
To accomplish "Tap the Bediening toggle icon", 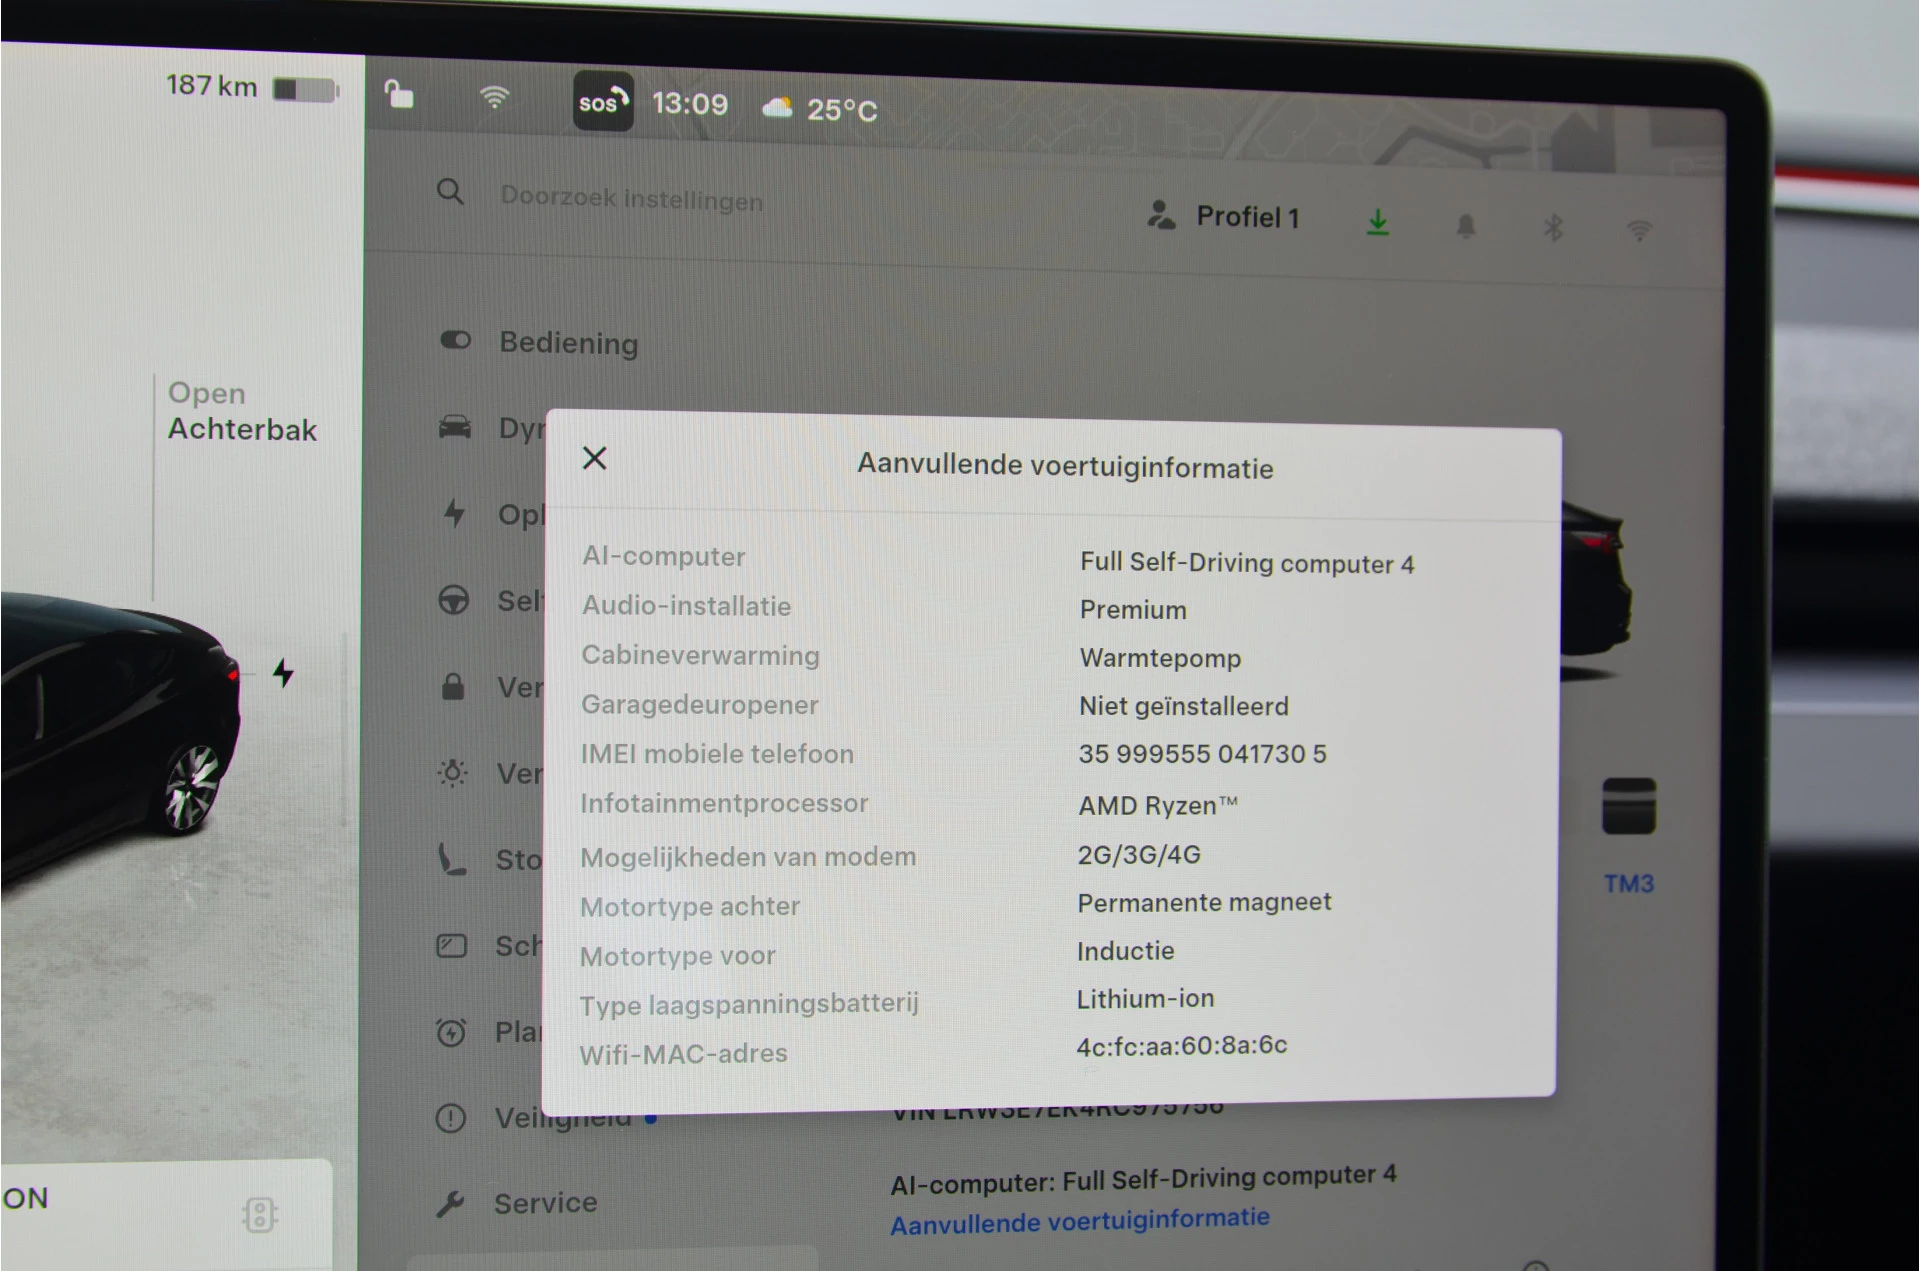I will [455, 340].
